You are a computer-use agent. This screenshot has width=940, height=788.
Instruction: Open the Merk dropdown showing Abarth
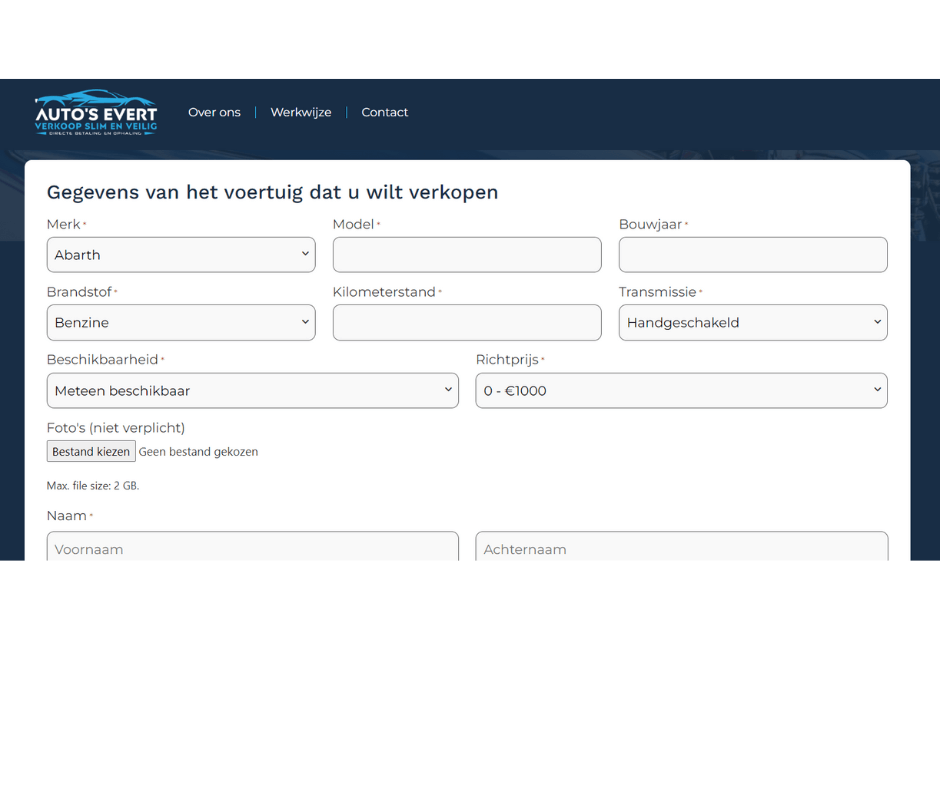(x=181, y=255)
